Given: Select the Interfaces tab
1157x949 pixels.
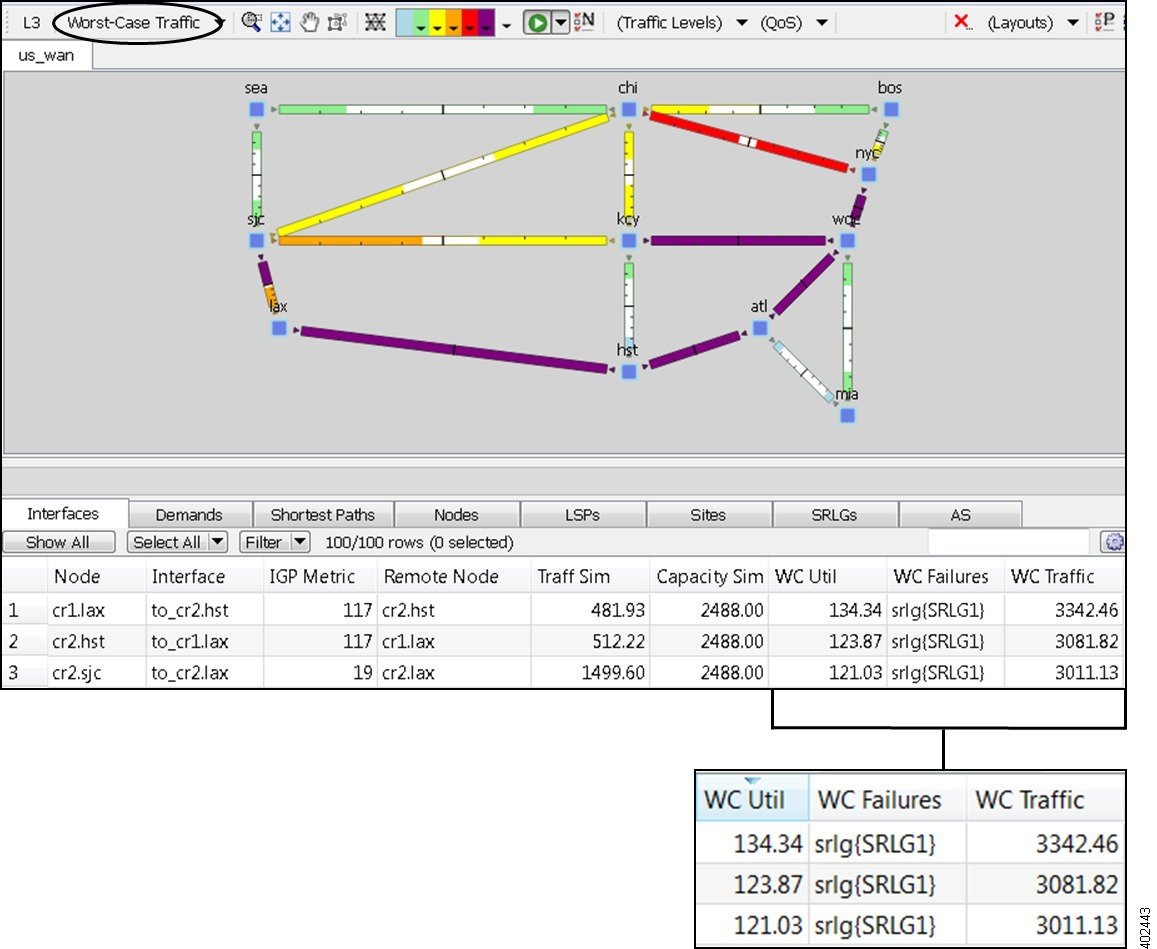Looking at the screenshot, I should click(x=63, y=514).
